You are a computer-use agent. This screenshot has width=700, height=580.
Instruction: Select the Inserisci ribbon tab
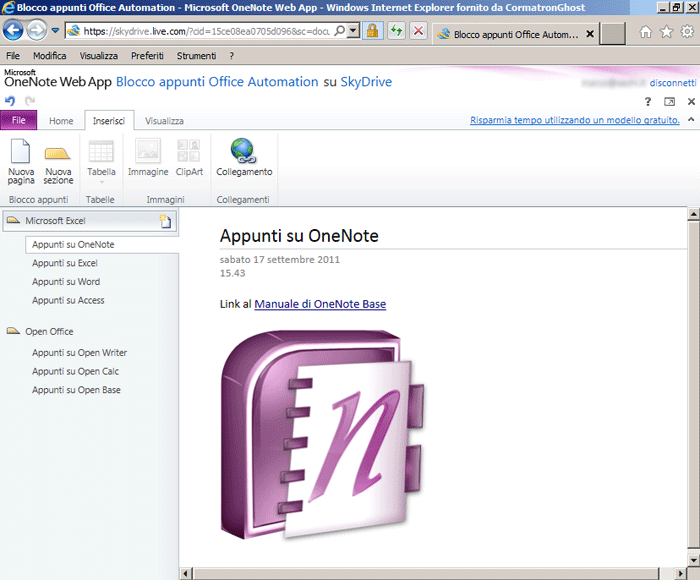tap(109, 121)
